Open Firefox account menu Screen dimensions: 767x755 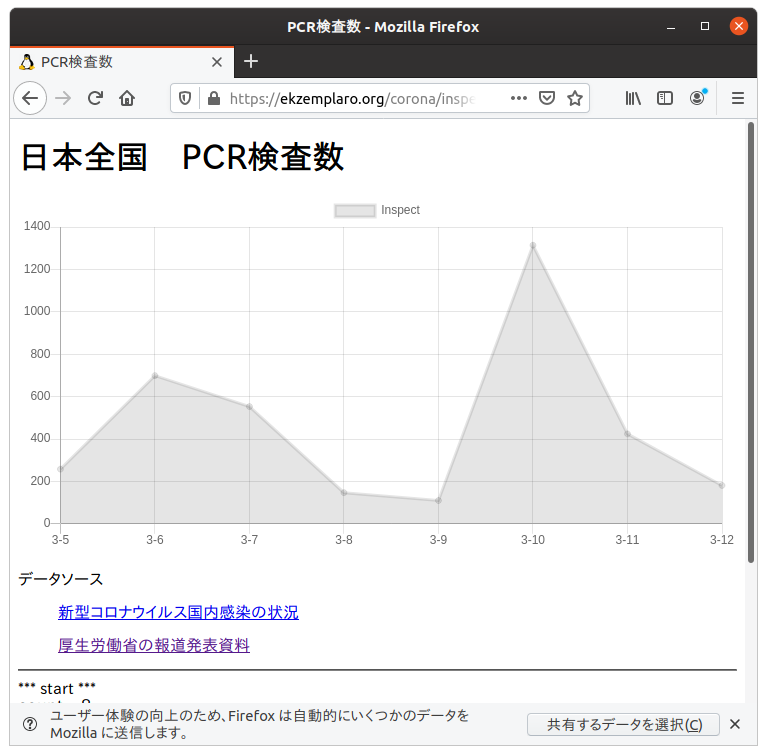point(698,98)
